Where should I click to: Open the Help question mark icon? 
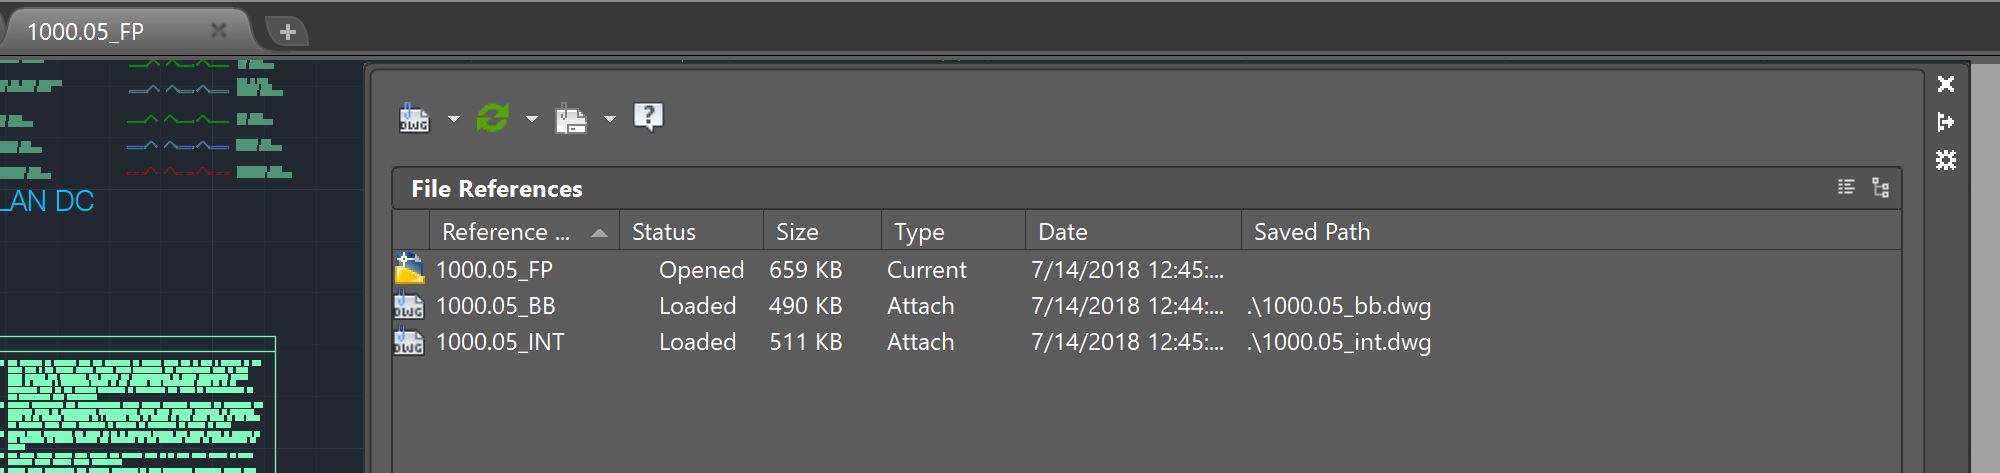(648, 118)
